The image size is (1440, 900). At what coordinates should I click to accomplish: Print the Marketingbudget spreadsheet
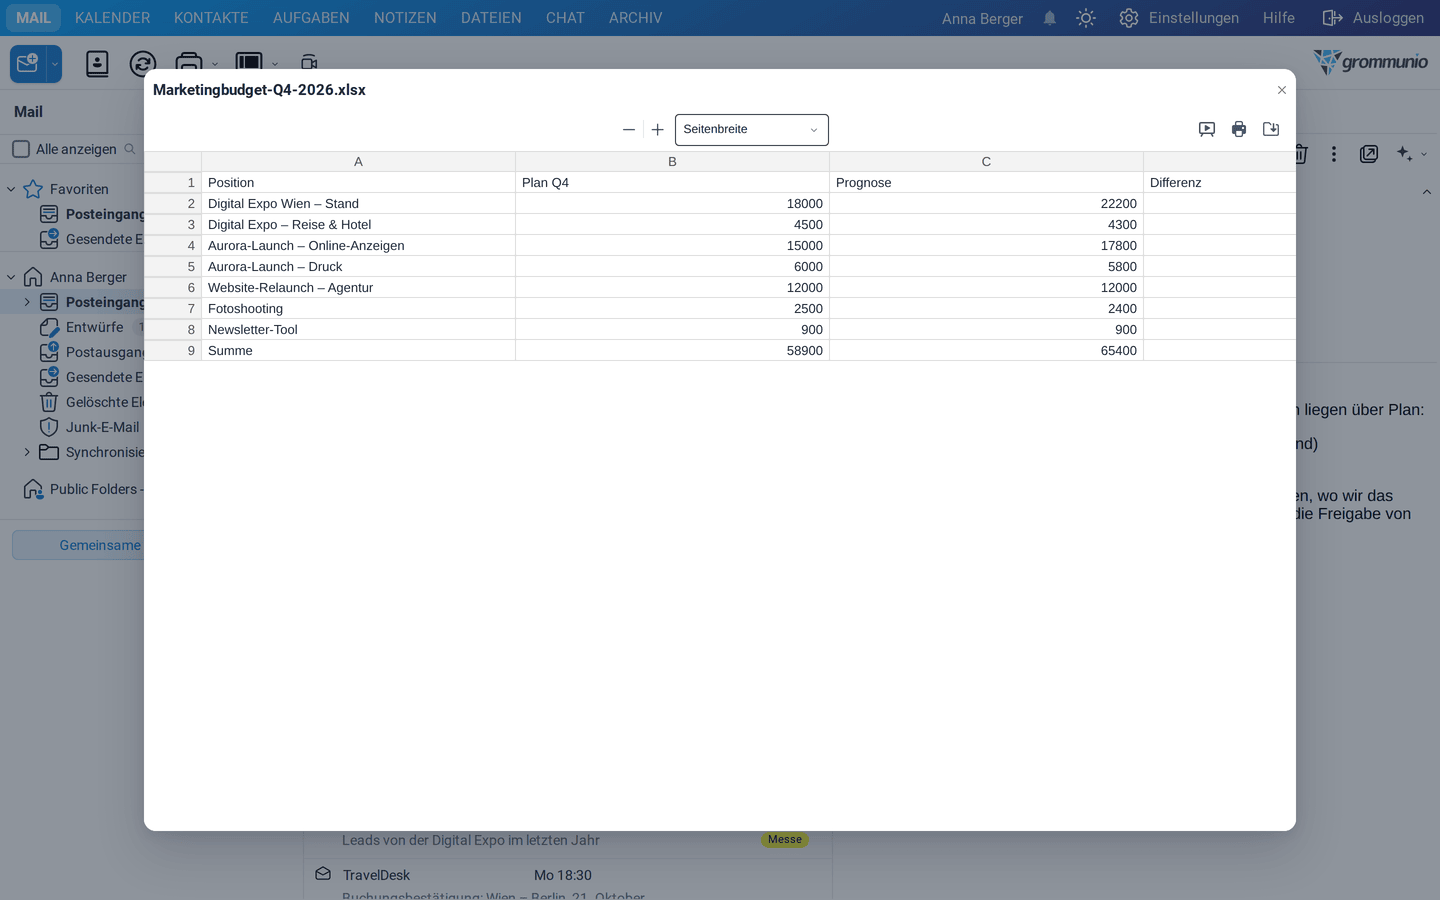[1239, 129]
